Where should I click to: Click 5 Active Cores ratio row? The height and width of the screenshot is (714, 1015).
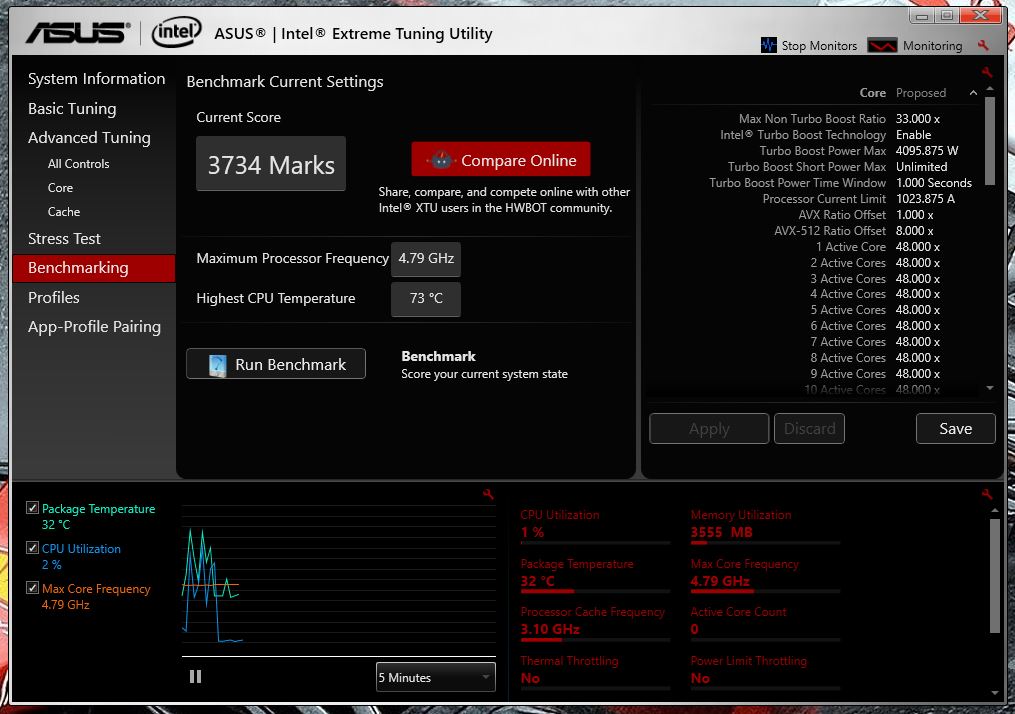click(x=875, y=310)
